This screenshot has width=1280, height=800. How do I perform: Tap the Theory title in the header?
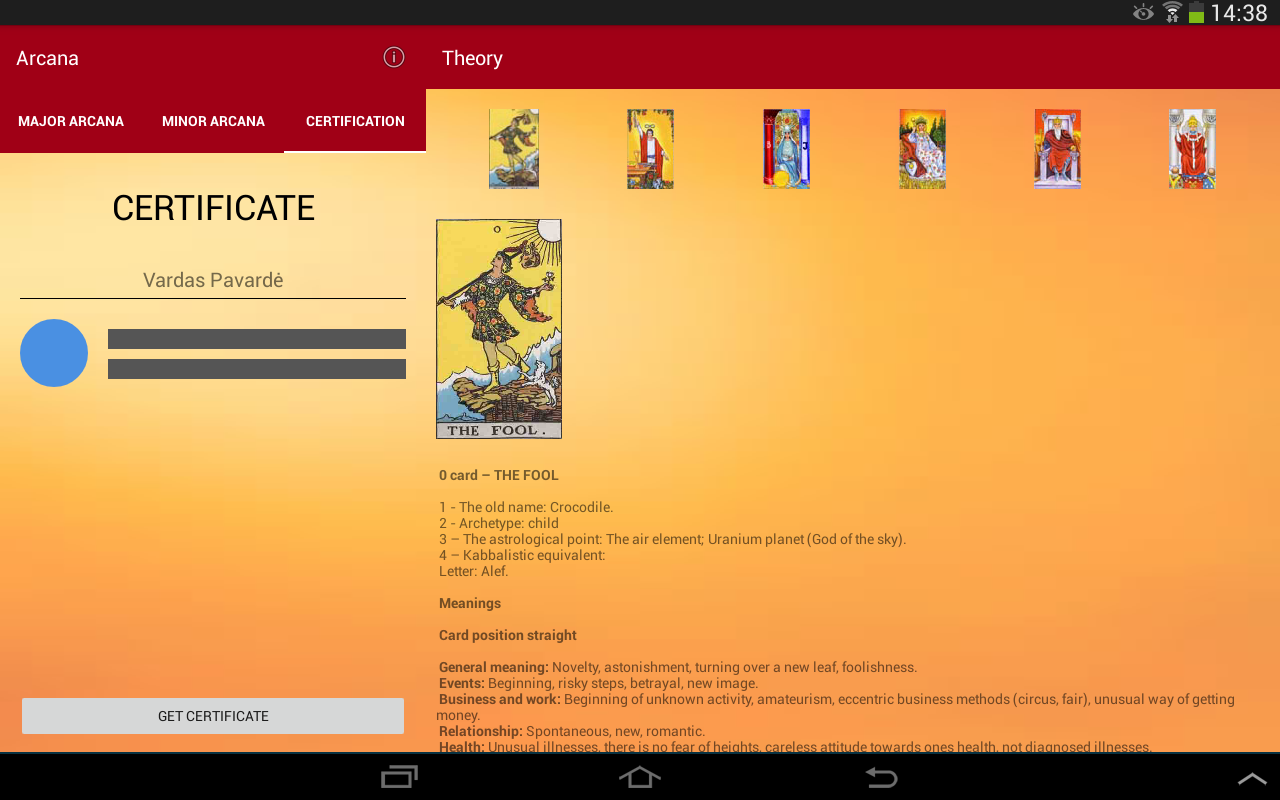click(472, 58)
